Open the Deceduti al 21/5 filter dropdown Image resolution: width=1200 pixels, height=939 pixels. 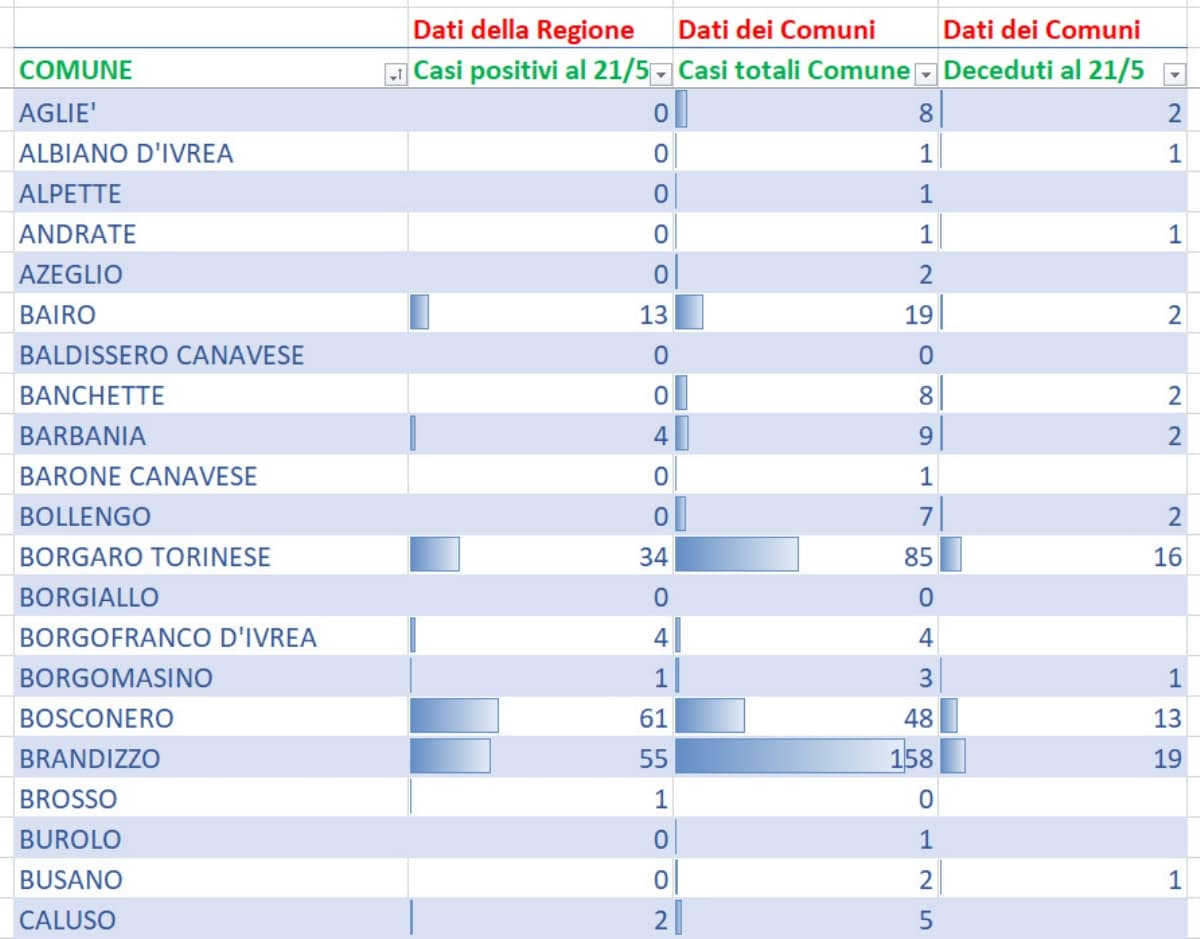[x=1174, y=74]
